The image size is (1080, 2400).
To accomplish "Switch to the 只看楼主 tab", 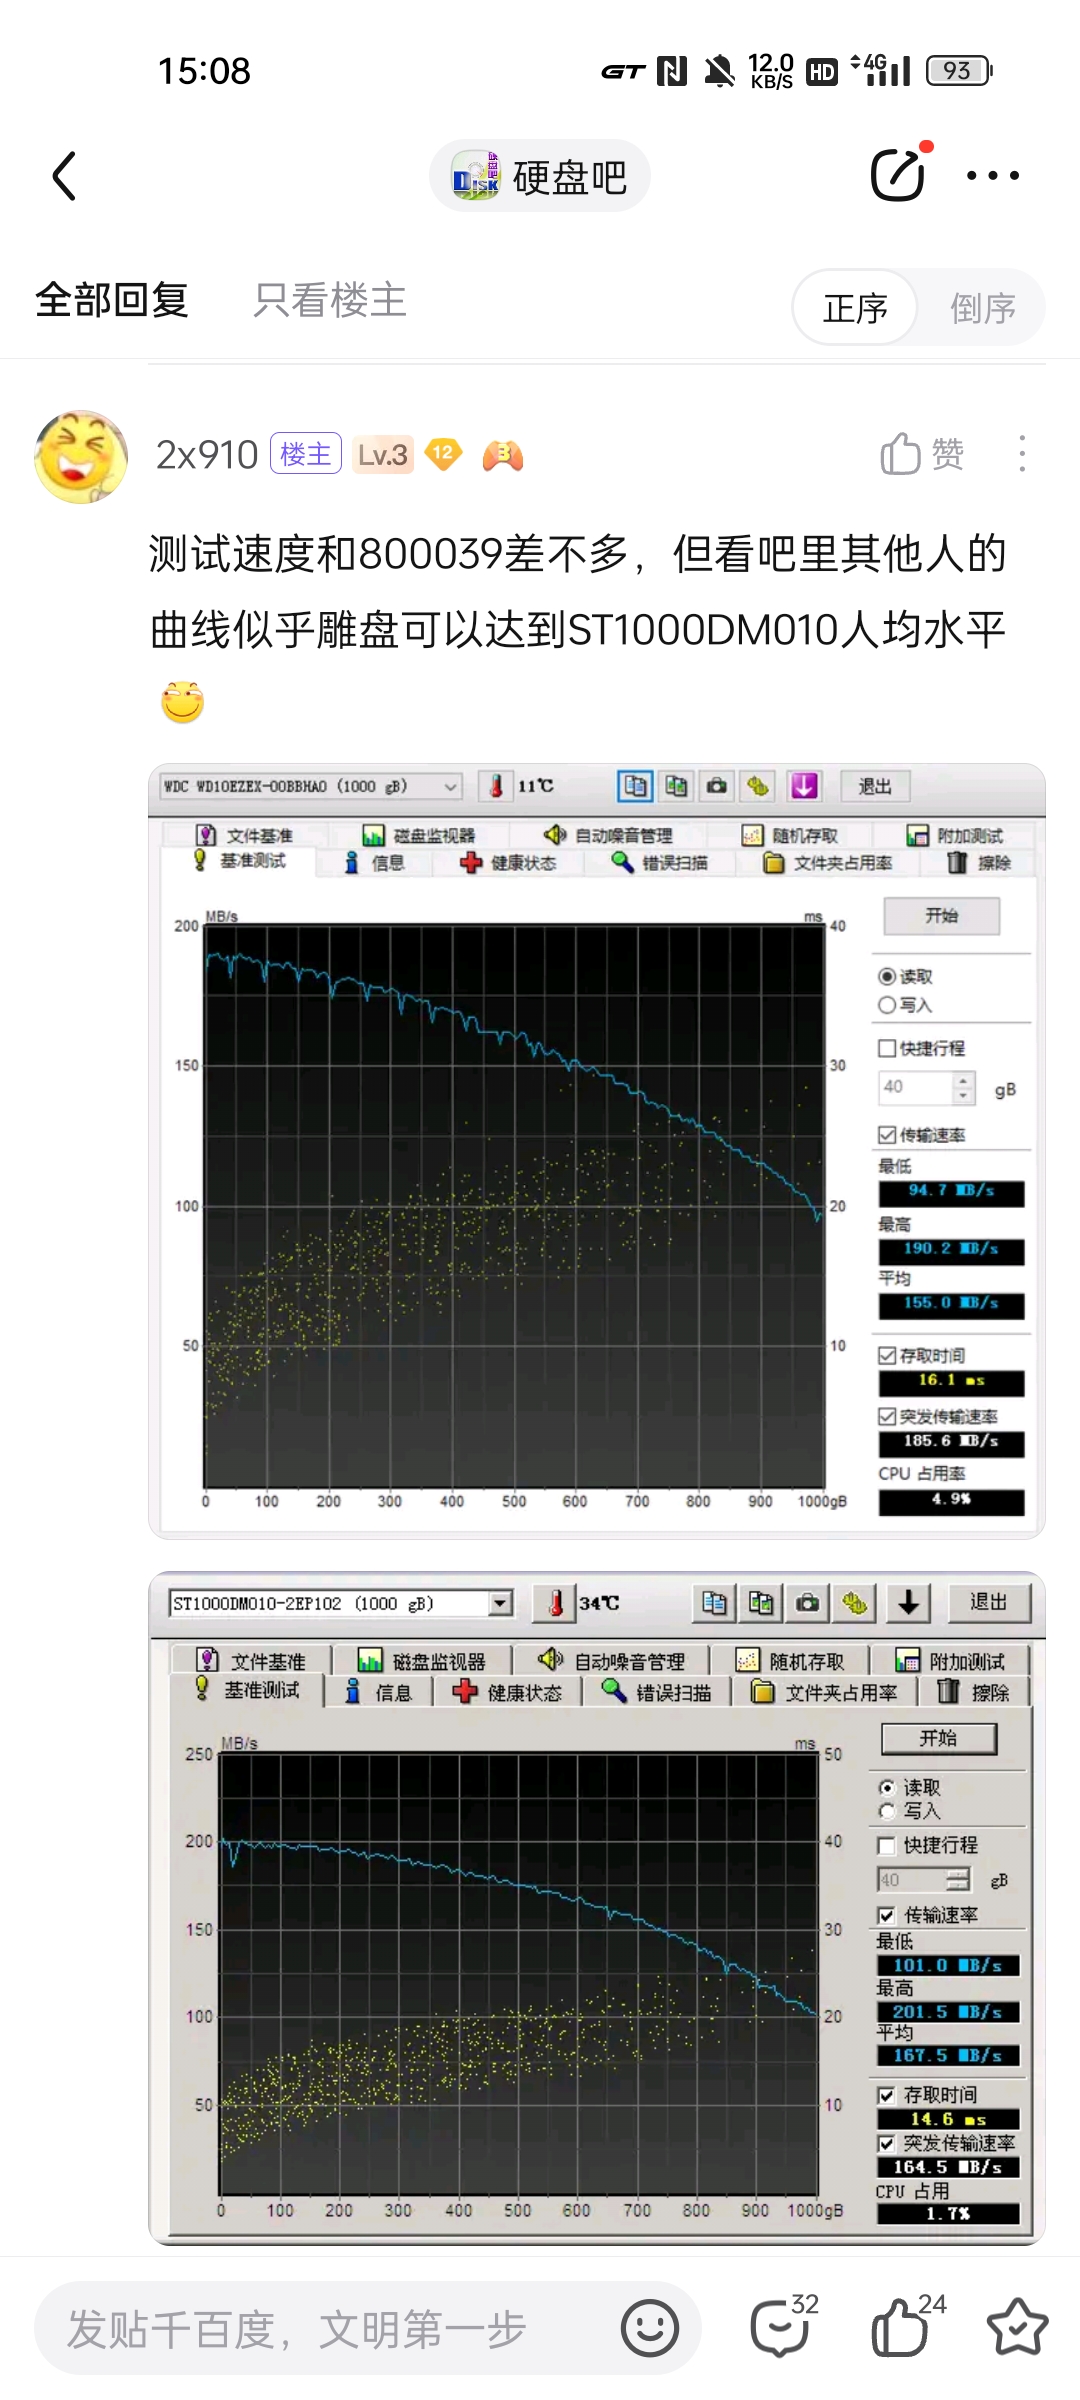I will [330, 300].
